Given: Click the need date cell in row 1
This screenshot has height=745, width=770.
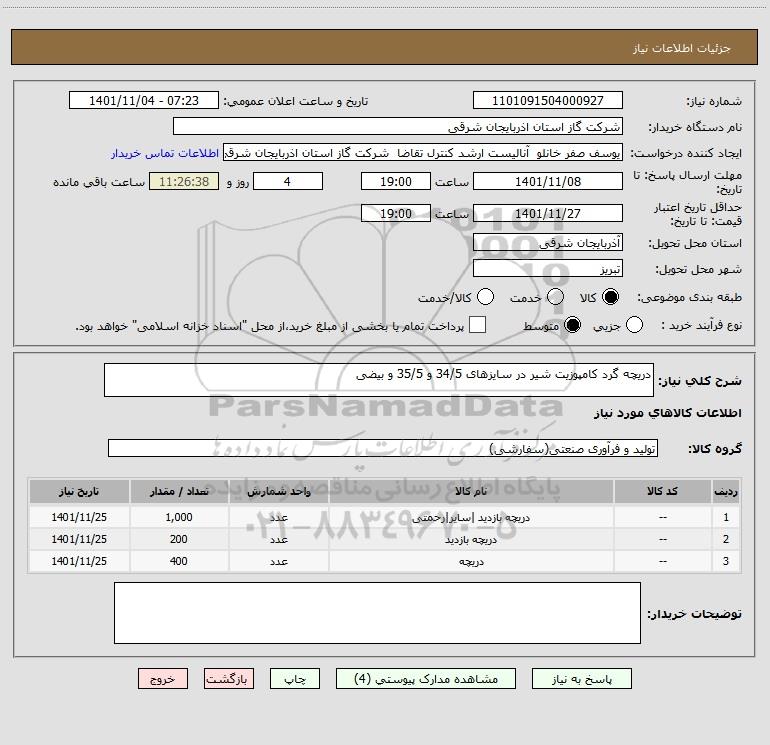Looking at the screenshot, I should click(79, 517).
